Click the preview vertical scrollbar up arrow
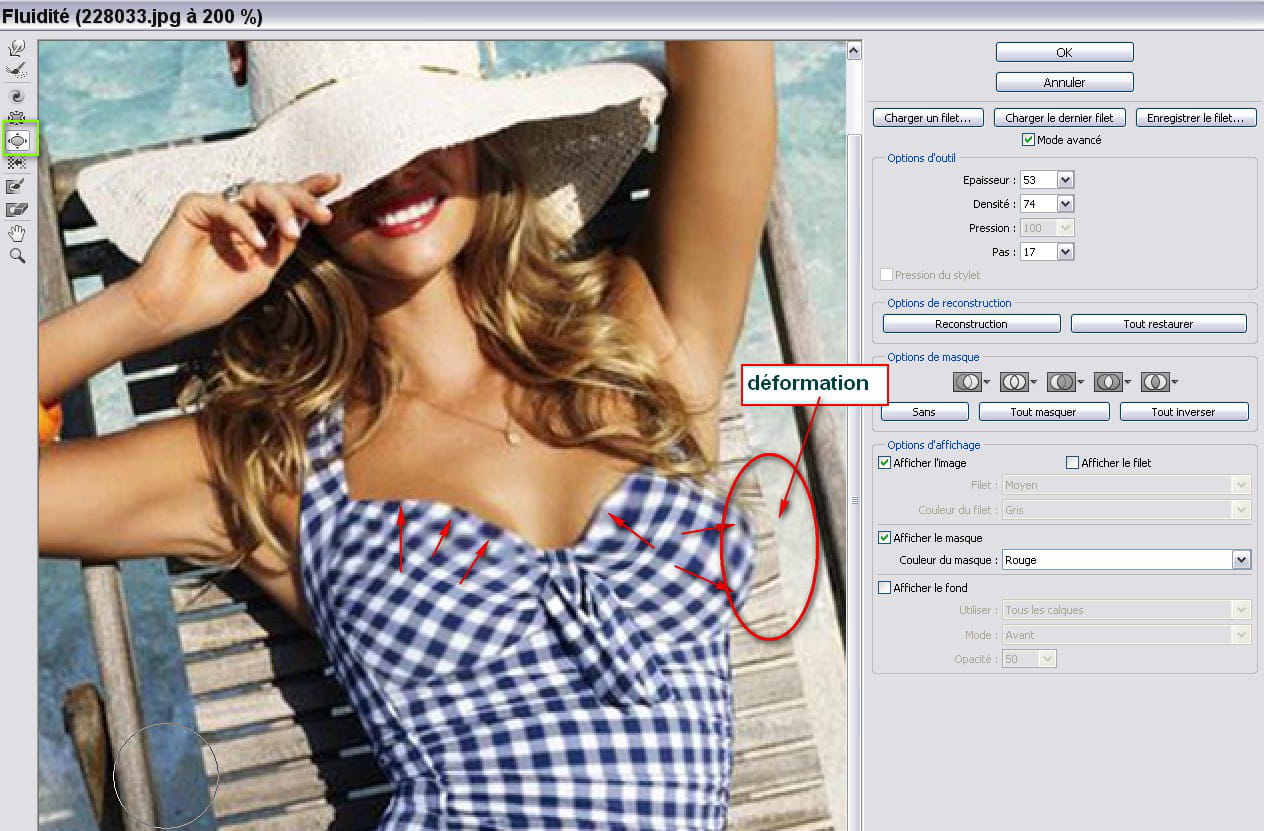 tap(854, 50)
